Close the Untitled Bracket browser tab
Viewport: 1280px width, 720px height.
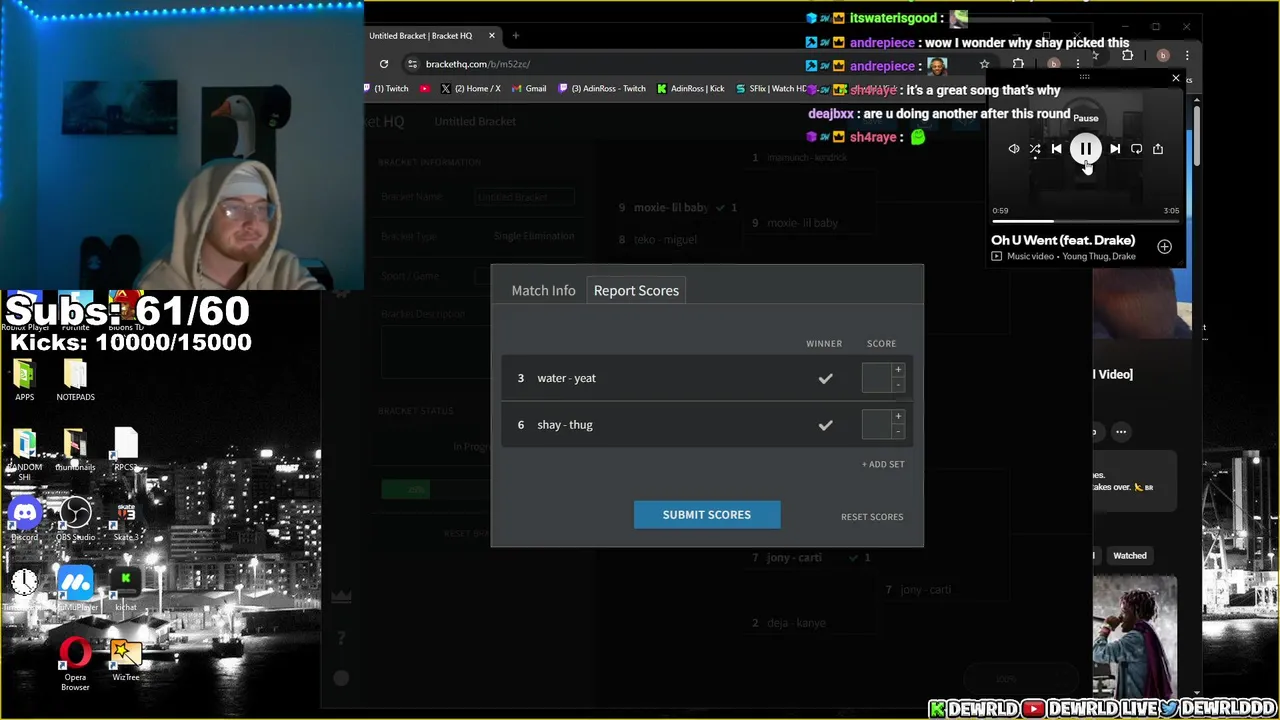point(491,36)
